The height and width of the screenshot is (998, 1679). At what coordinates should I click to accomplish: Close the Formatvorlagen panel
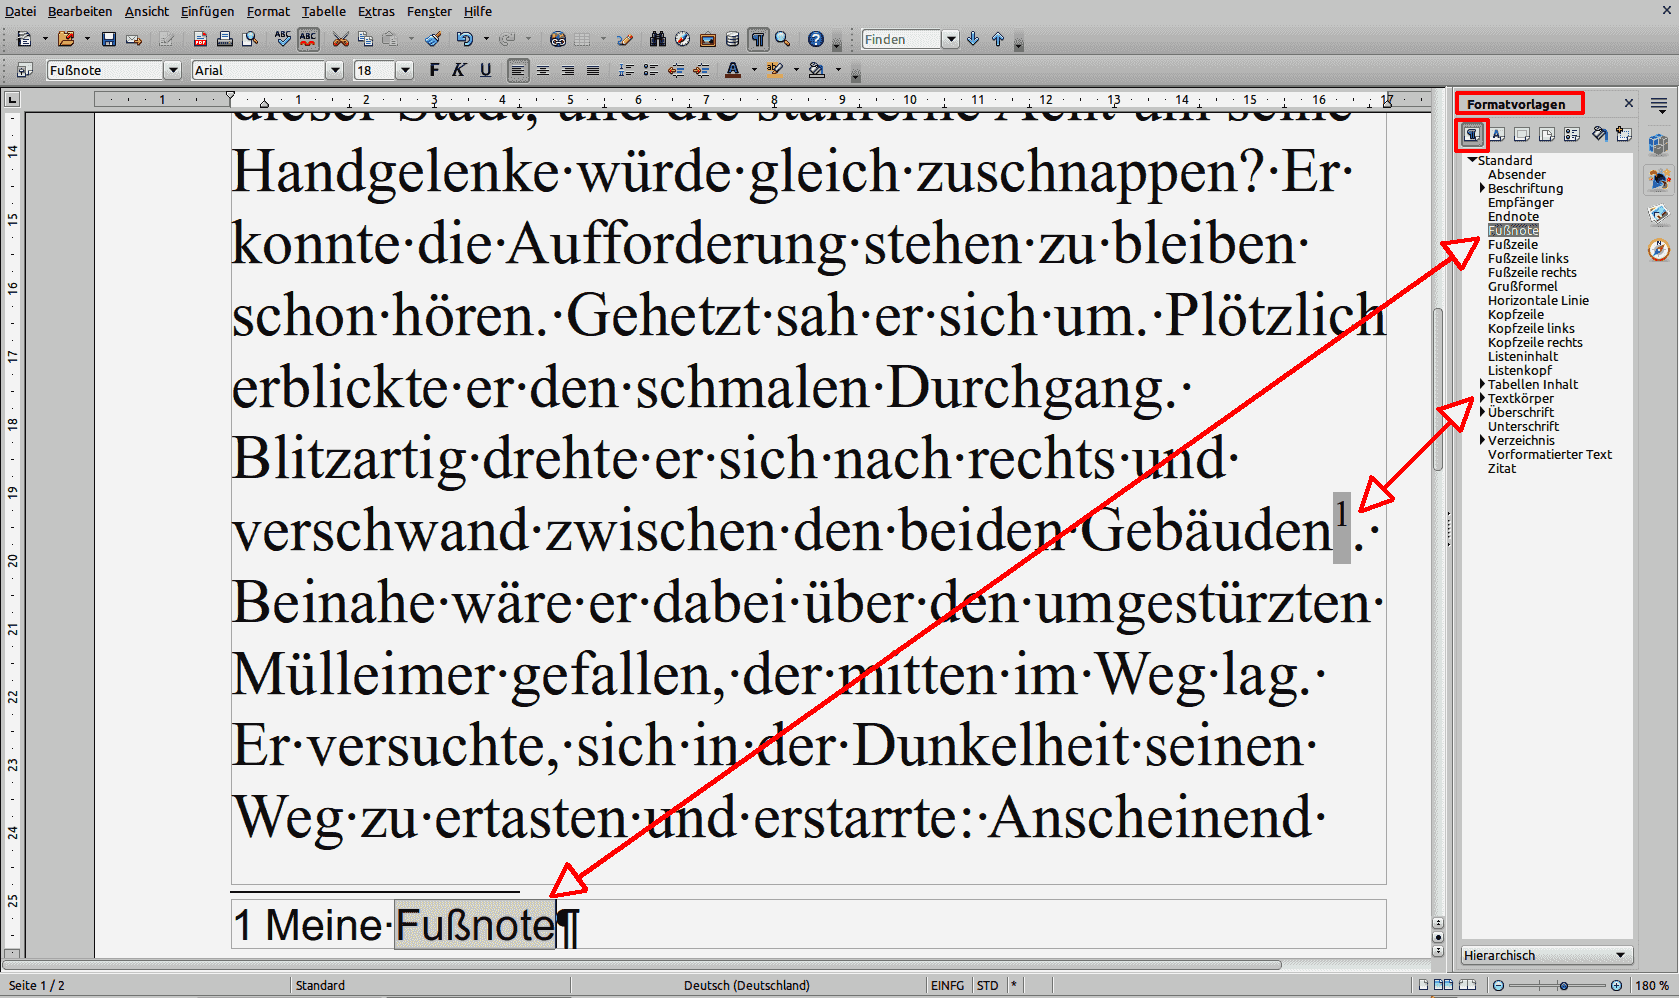pos(1628,103)
